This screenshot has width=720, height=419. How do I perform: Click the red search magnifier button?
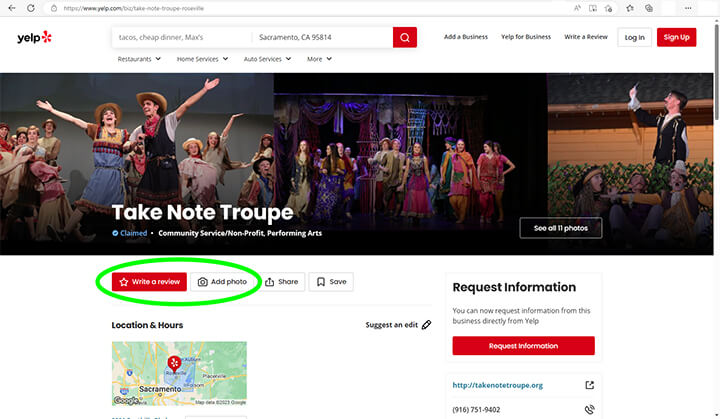point(405,37)
